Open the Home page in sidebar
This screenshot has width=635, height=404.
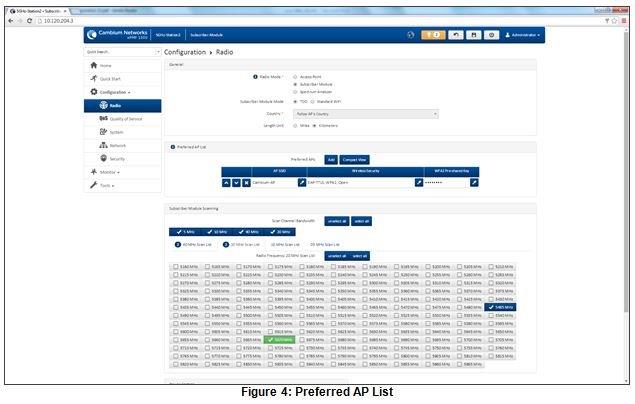pos(105,65)
